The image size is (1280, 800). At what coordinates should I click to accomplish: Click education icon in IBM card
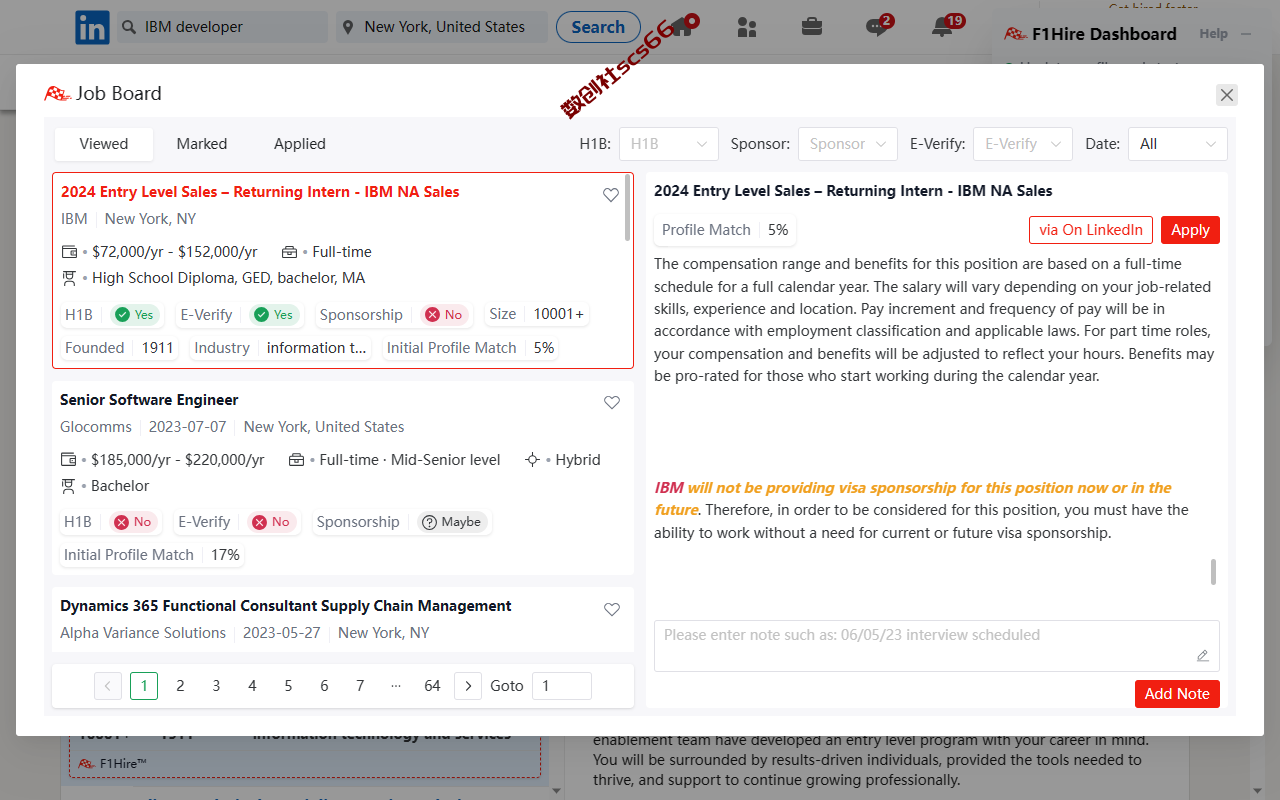pos(69,278)
